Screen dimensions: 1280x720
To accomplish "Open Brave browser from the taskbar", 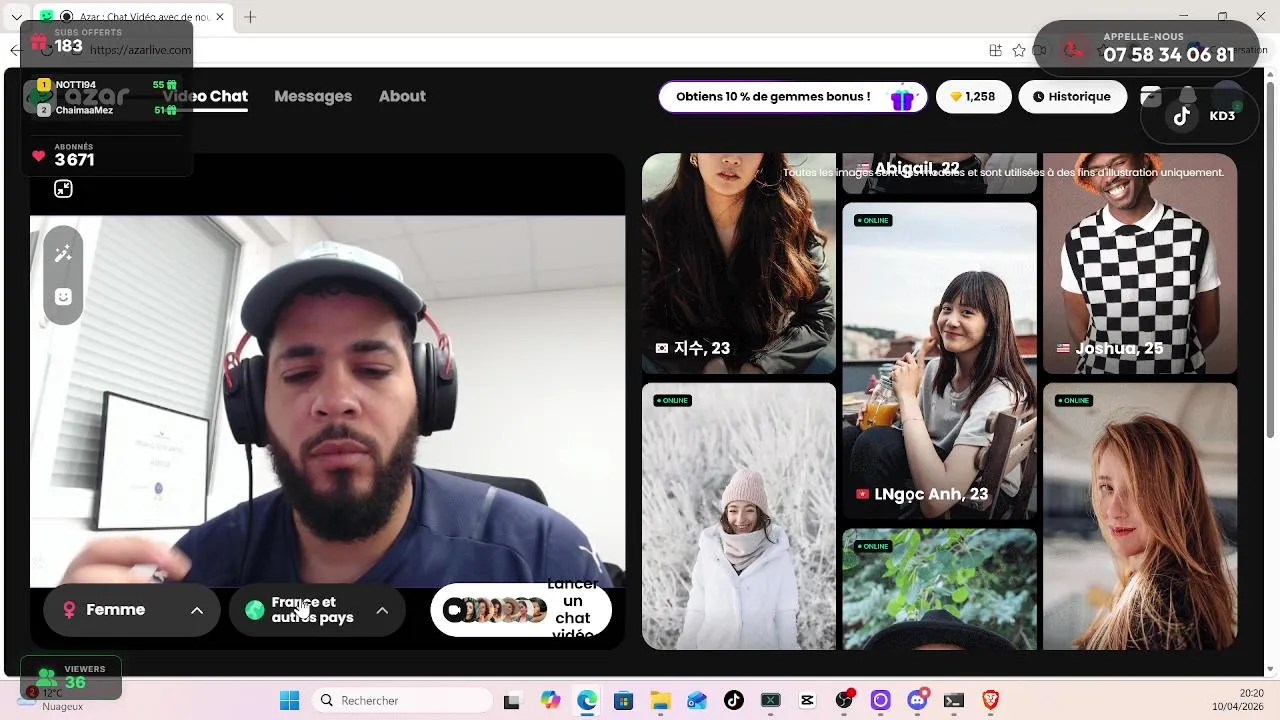I will tap(991, 701).
